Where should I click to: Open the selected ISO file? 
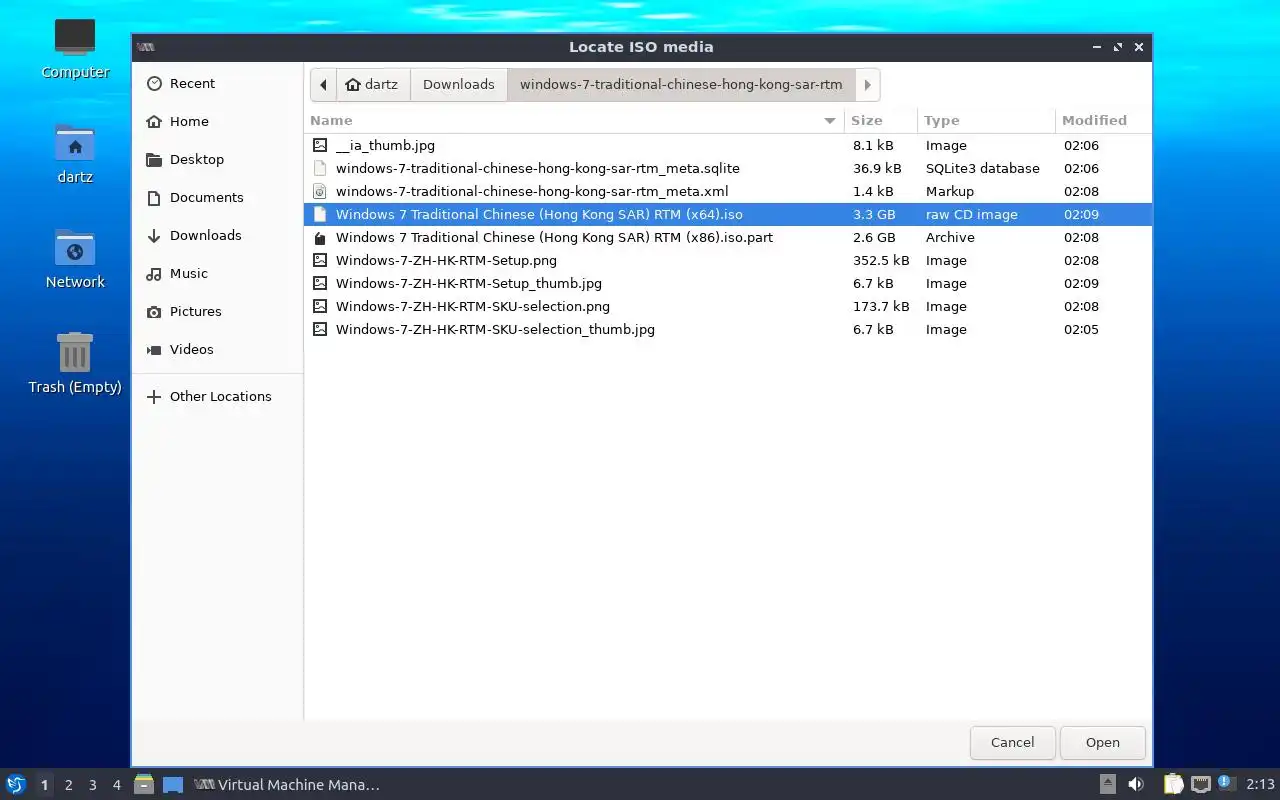pos(1103,743)
